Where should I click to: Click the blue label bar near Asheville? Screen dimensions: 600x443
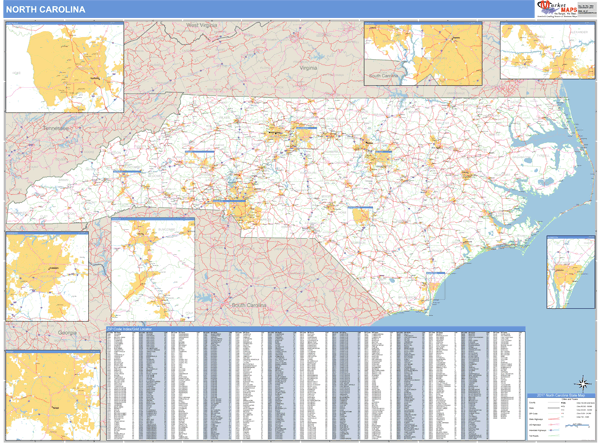[127, 171]
